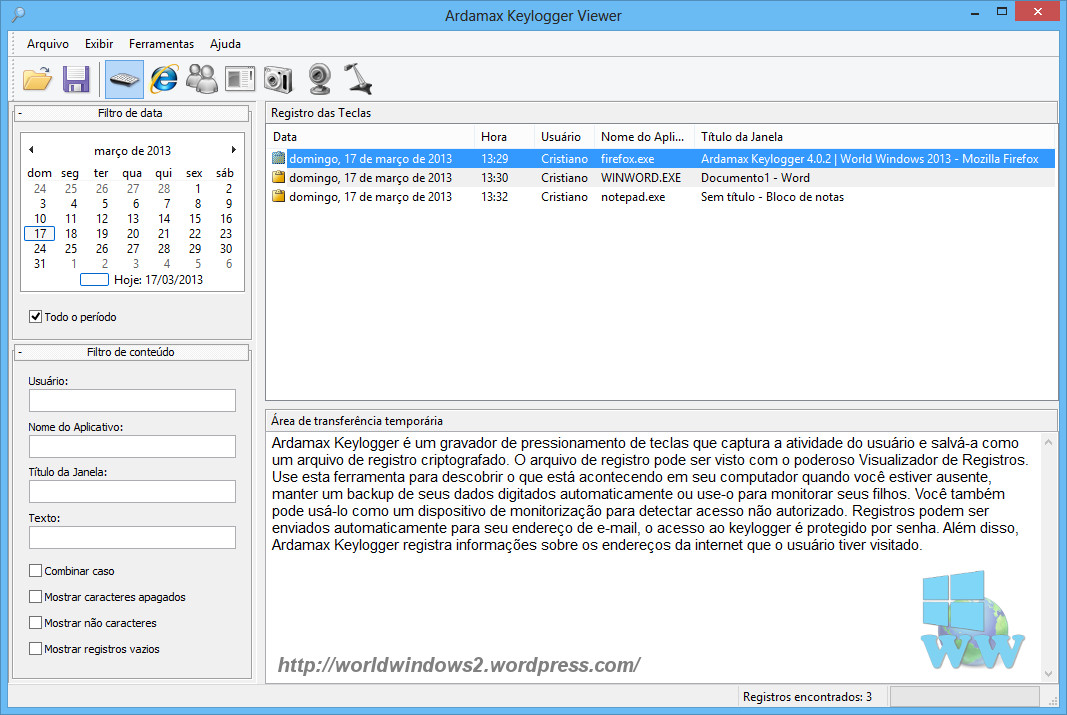1067x715 pixels.
Task: Uncheck the Todo o período checkbox
Action: click(35, 316)
